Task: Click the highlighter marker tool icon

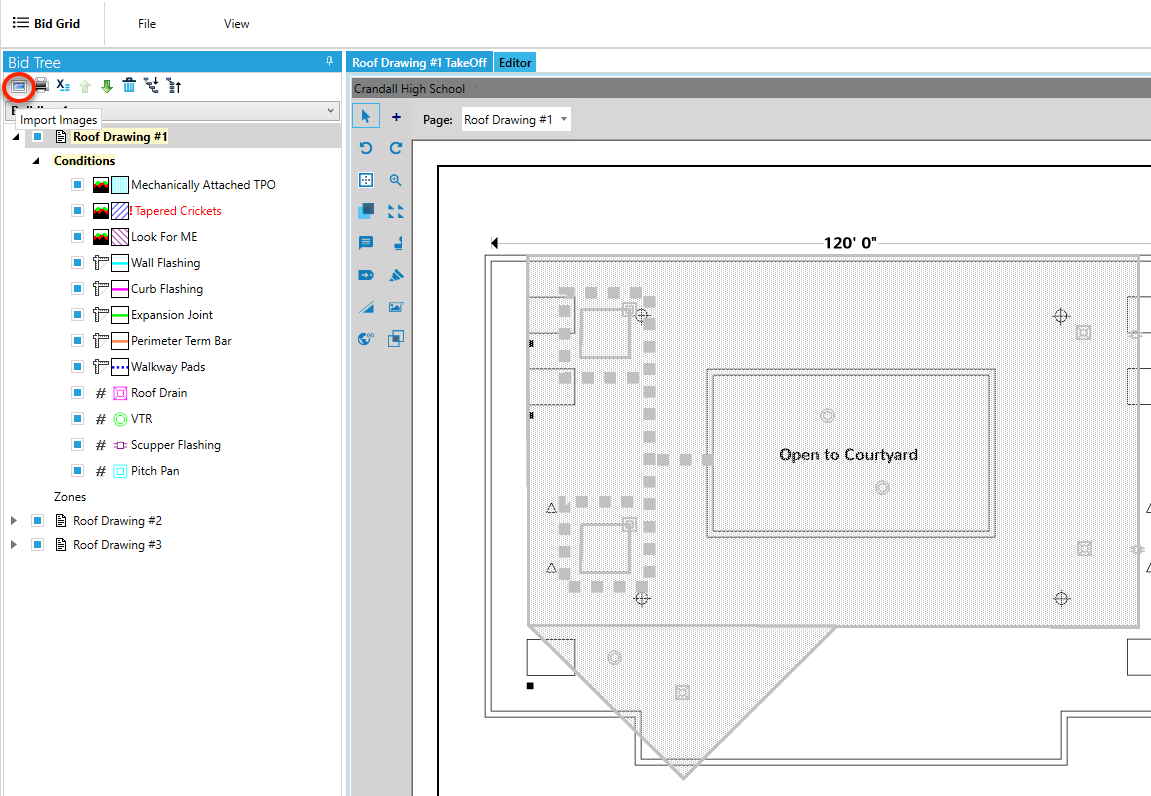Action: pyautogui.click(x=396, y=275)
